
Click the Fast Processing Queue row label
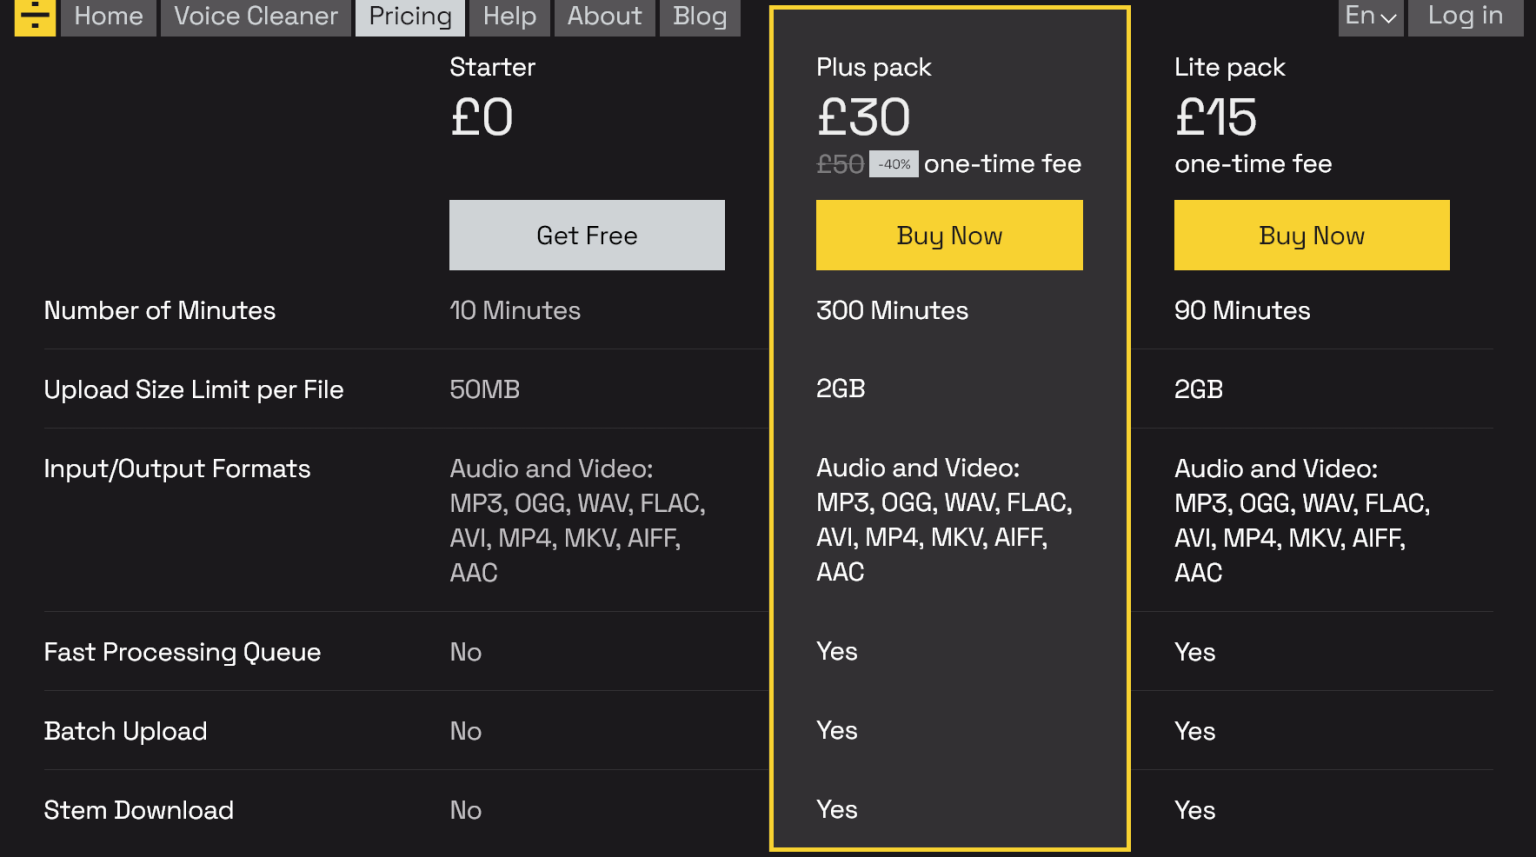click(182, 652)
